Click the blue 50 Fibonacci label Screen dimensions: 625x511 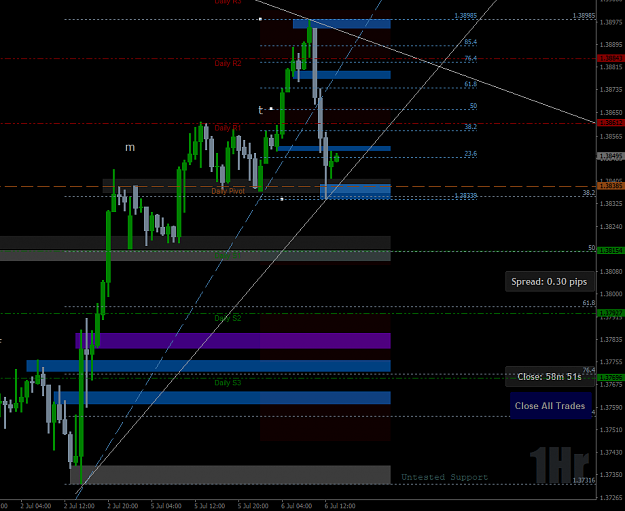click(473, 106)
